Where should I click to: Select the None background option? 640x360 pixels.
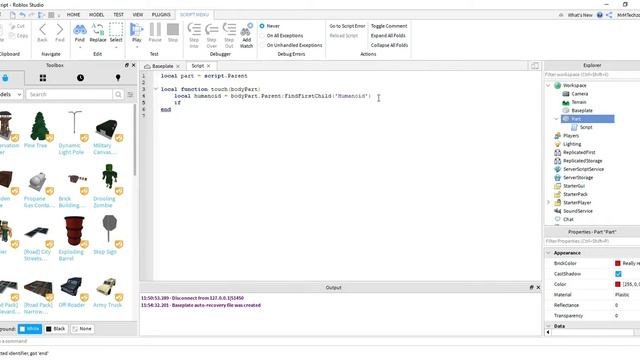[82, 329]
